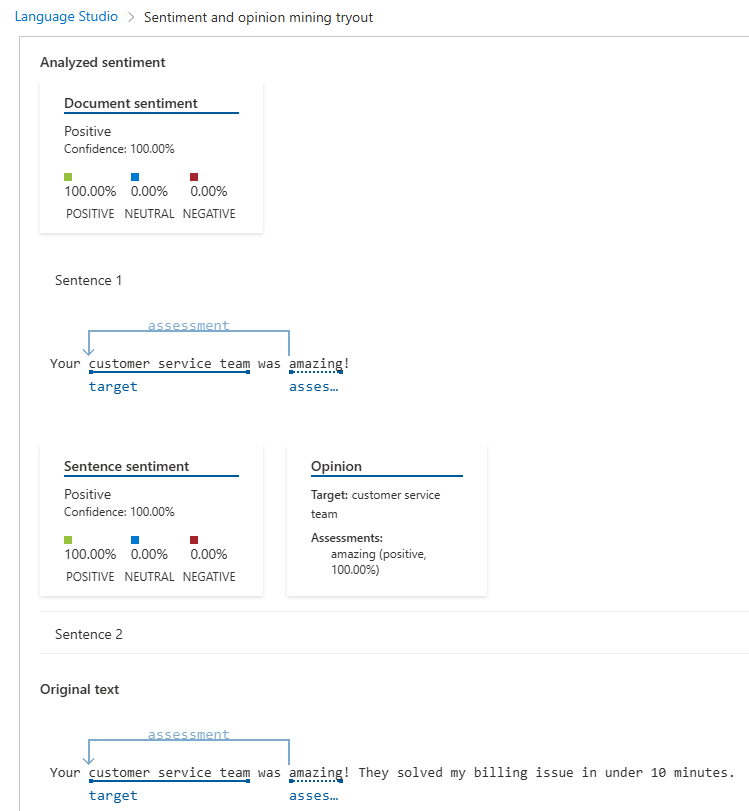Image resolution: width=749 pixels, height=811 pixels.
Task: Click the Sentiment and opinion mining tryout breadcrumb
Action: point(258,17)
